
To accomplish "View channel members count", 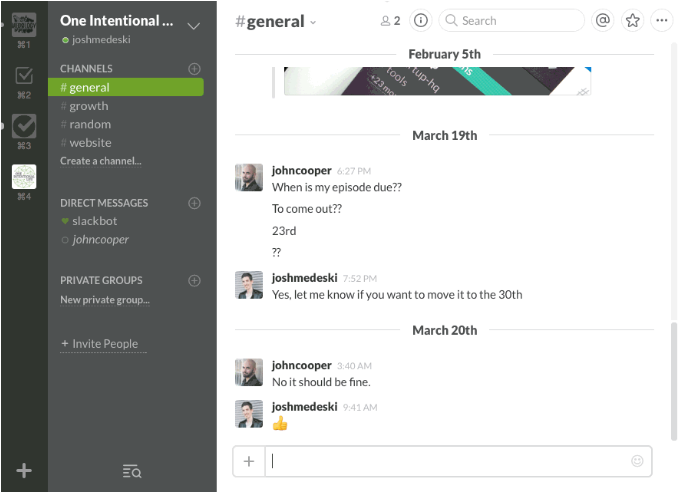I will pyautogui.click(x=390, y=20).
